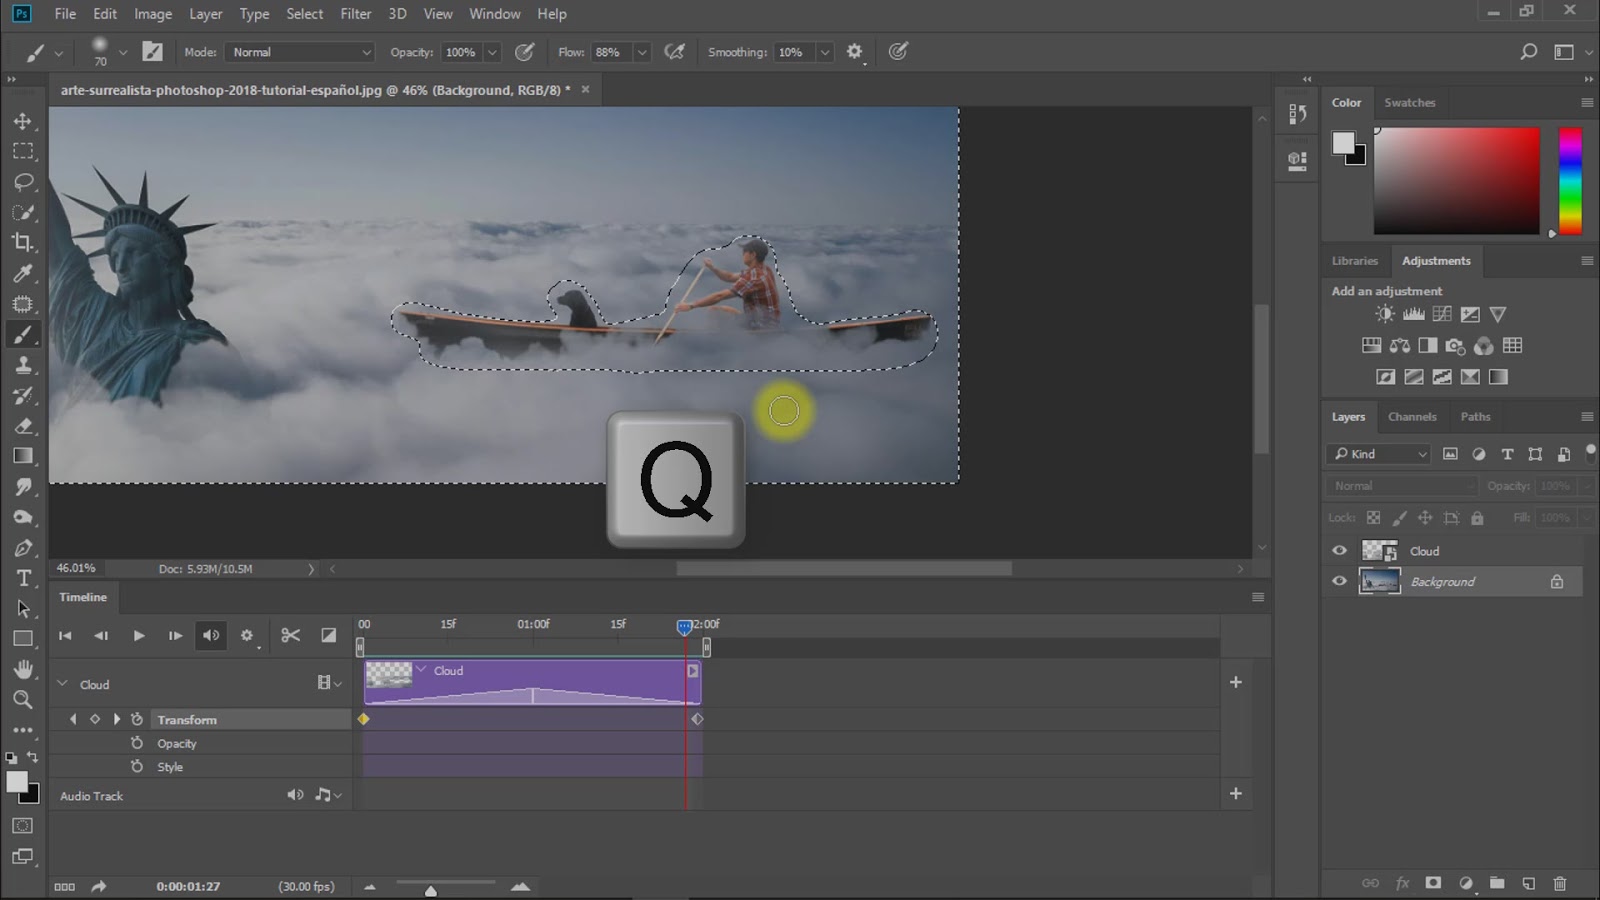Screen dimensions: 1600x900
Task: Select the Move tool
Action: pos(22,121)
